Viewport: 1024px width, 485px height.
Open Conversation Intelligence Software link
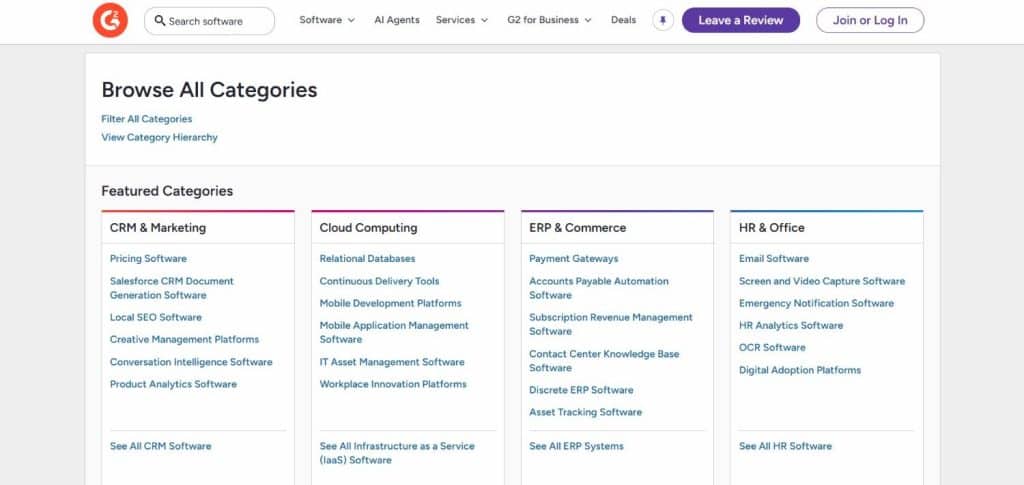pos(191,362)
